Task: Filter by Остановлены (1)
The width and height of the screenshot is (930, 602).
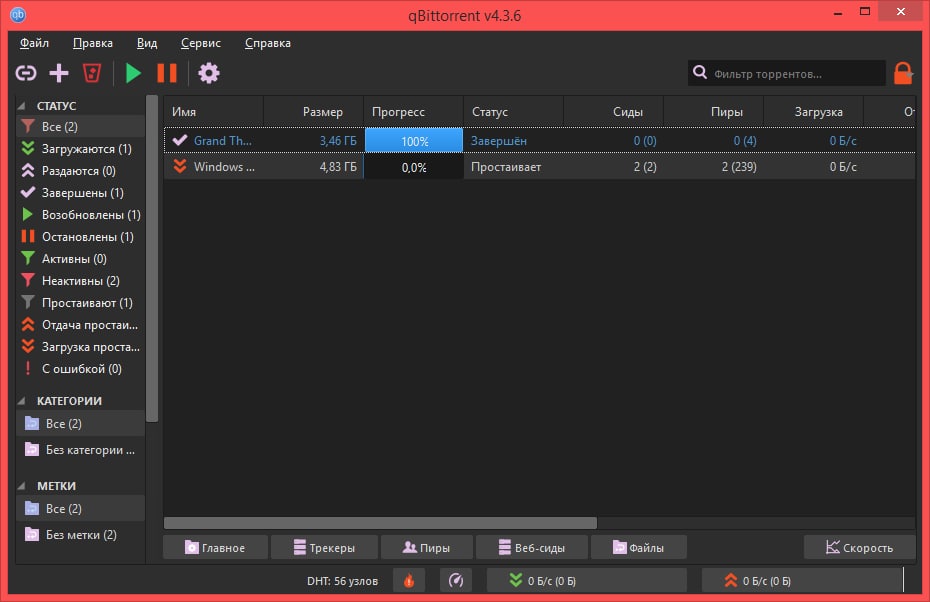Action: coord(80,237)
